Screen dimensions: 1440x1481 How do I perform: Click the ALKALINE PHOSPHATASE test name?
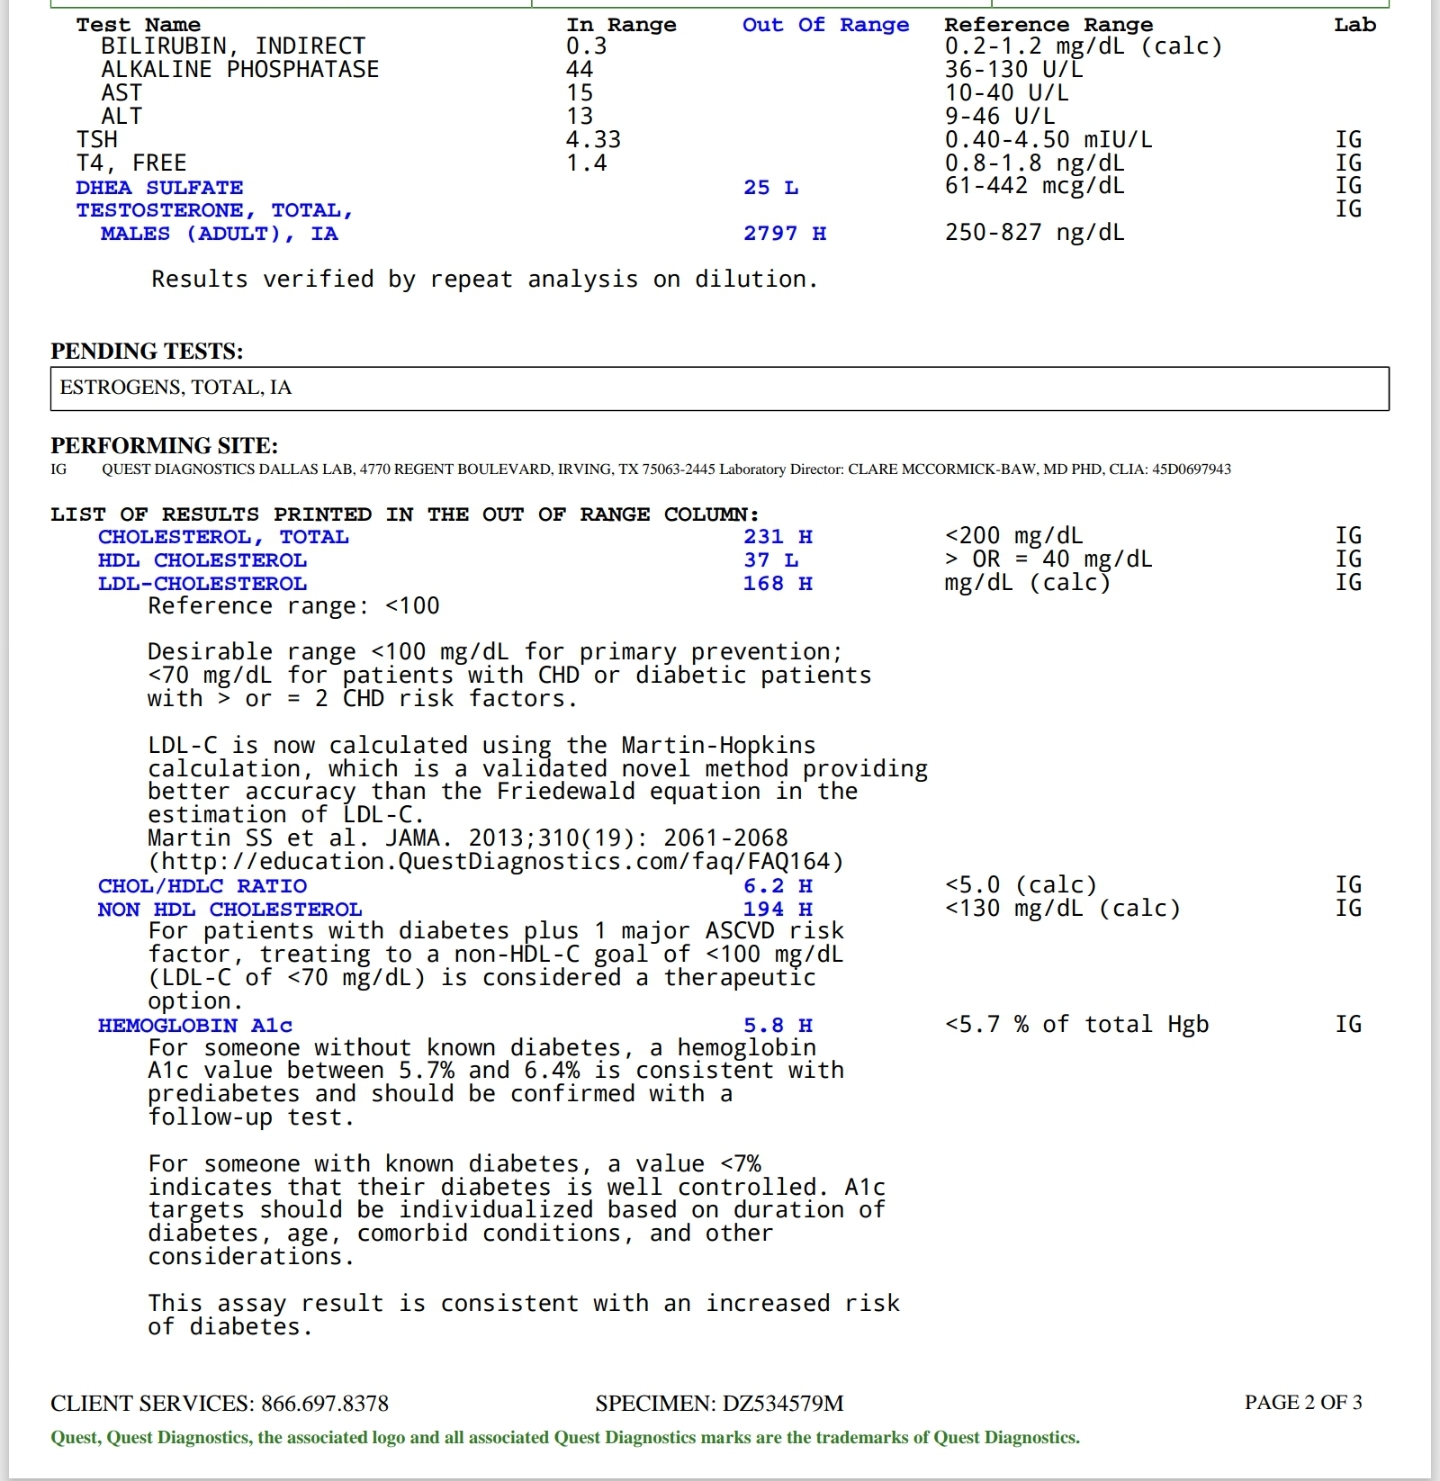click(240, 70)
